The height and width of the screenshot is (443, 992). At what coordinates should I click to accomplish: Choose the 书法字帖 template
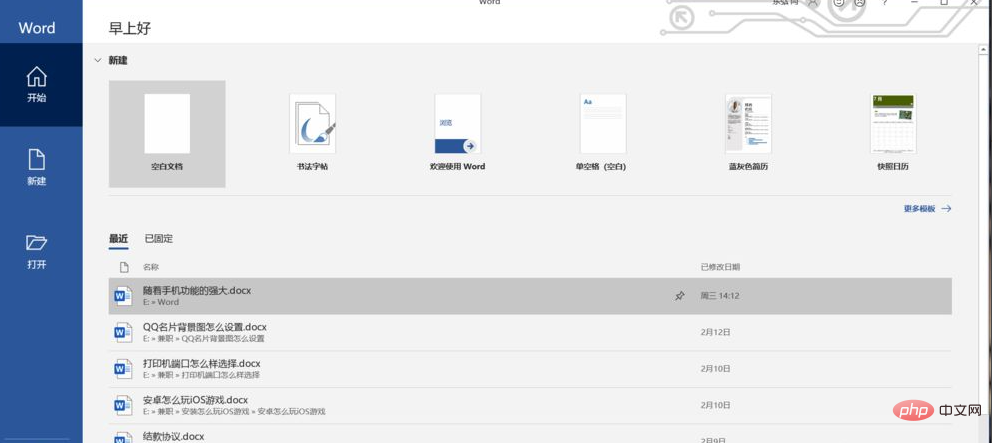[x=313, y=134]
